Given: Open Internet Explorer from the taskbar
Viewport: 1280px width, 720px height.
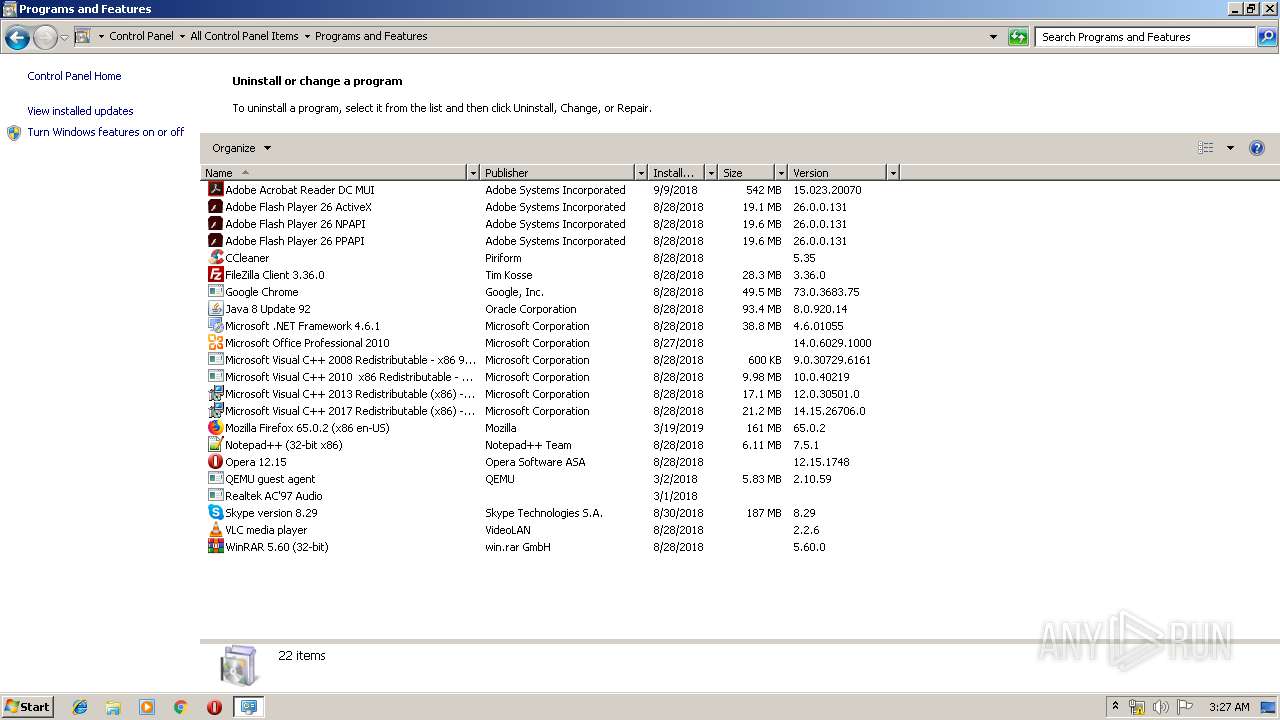Looking at the screenshot, I should (x=80, y=707).
